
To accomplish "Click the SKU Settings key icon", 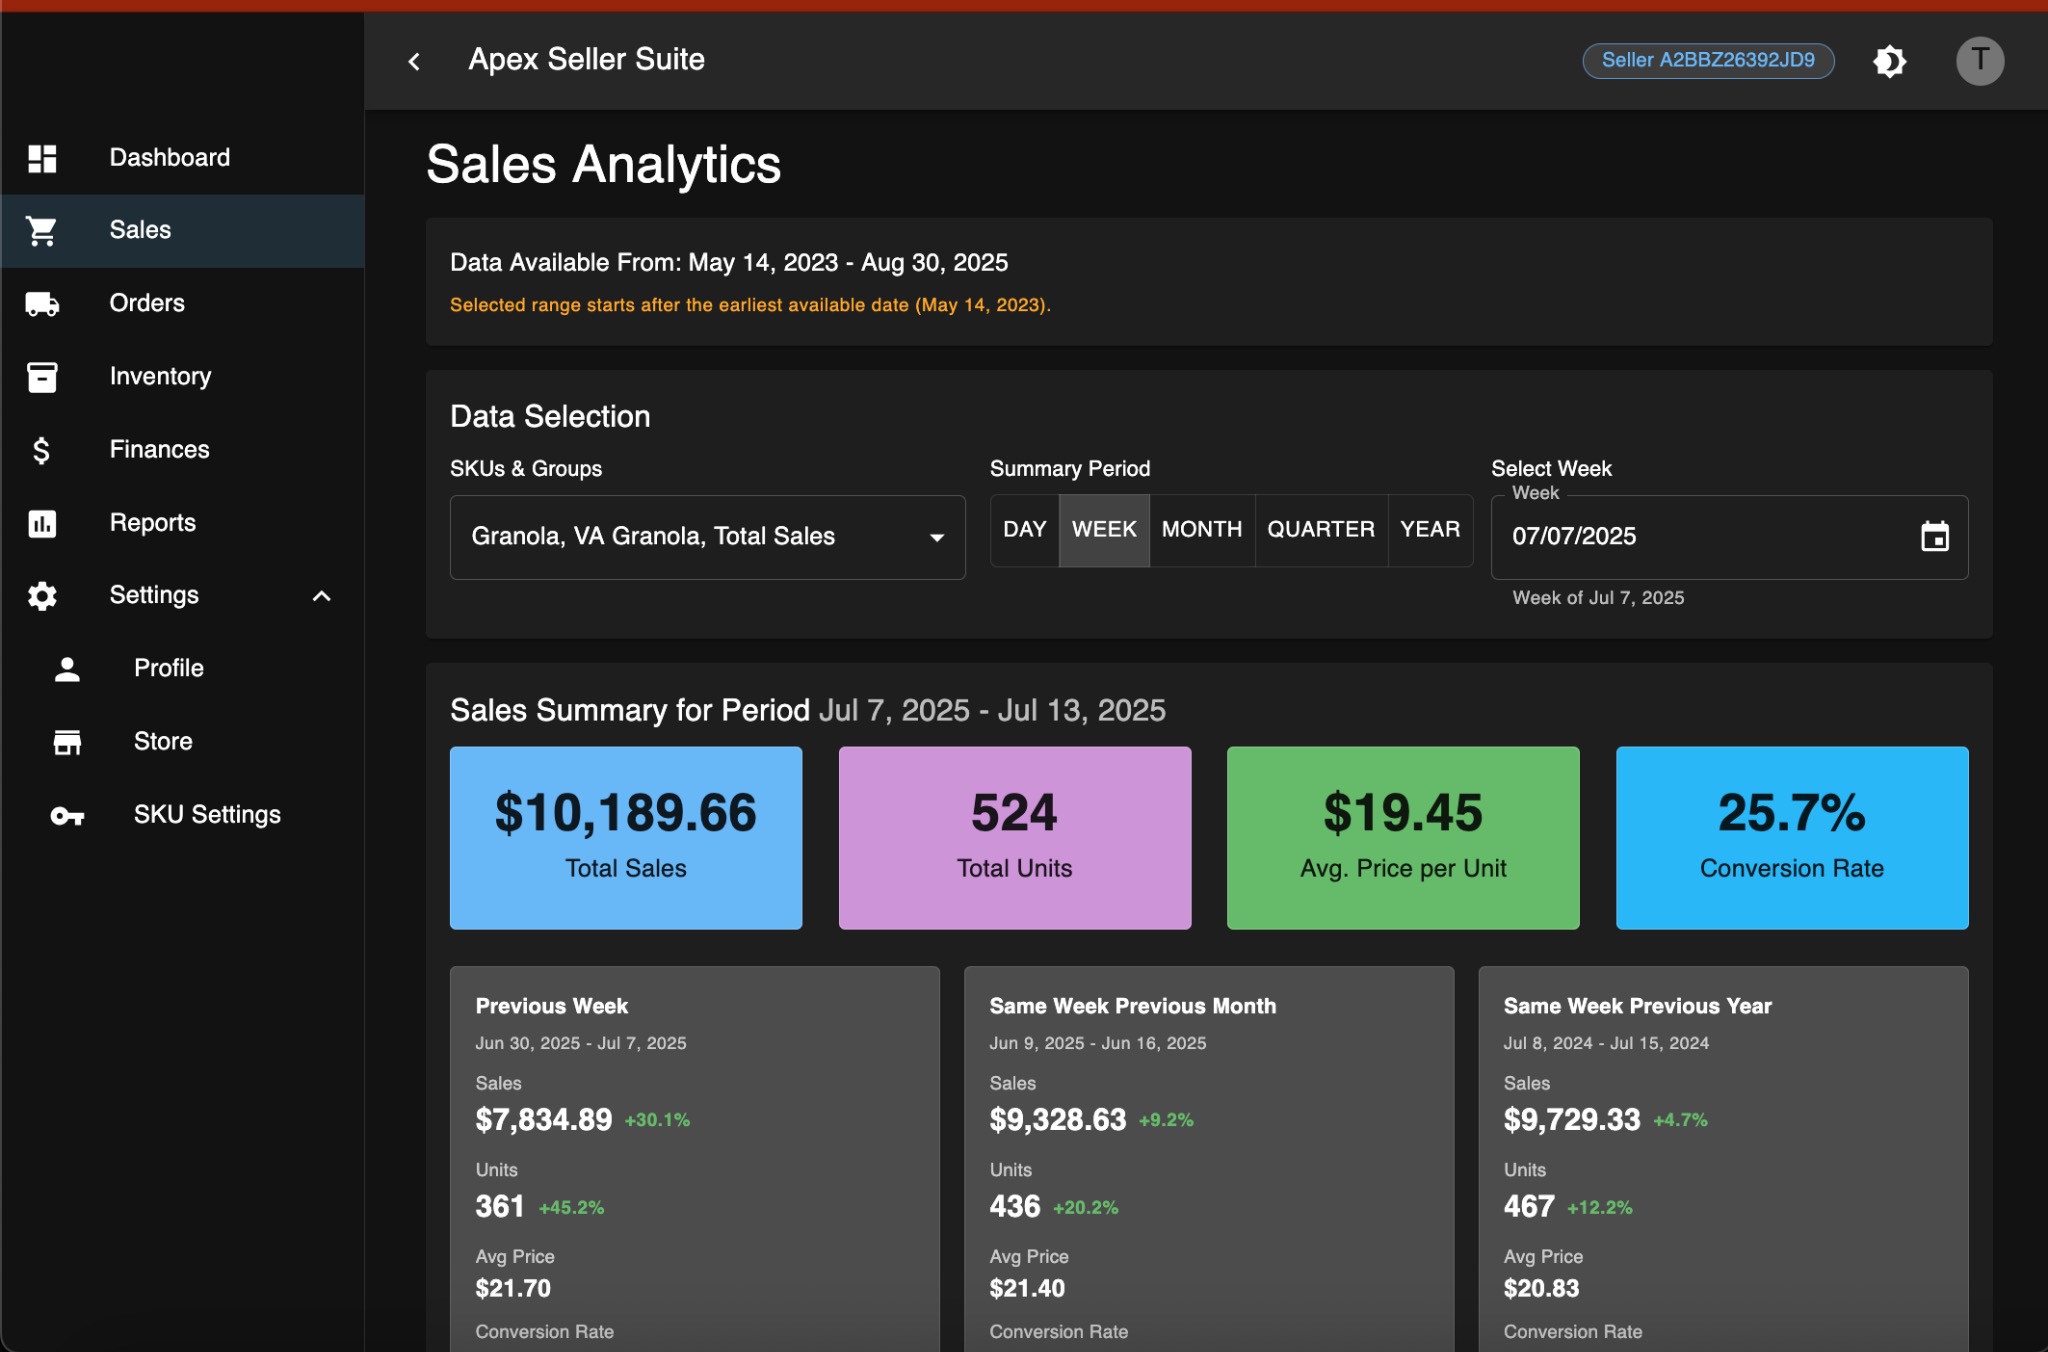I will [67, 816].
